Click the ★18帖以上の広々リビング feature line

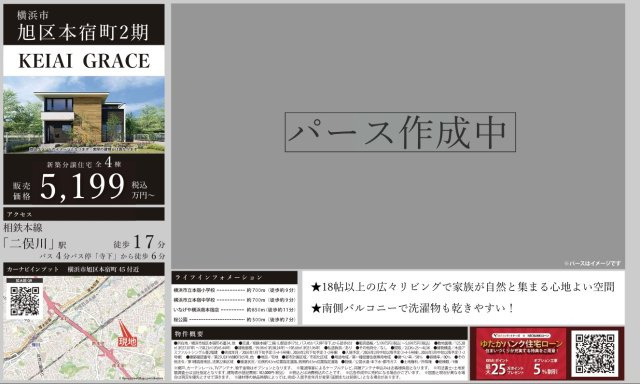[463, 287]
